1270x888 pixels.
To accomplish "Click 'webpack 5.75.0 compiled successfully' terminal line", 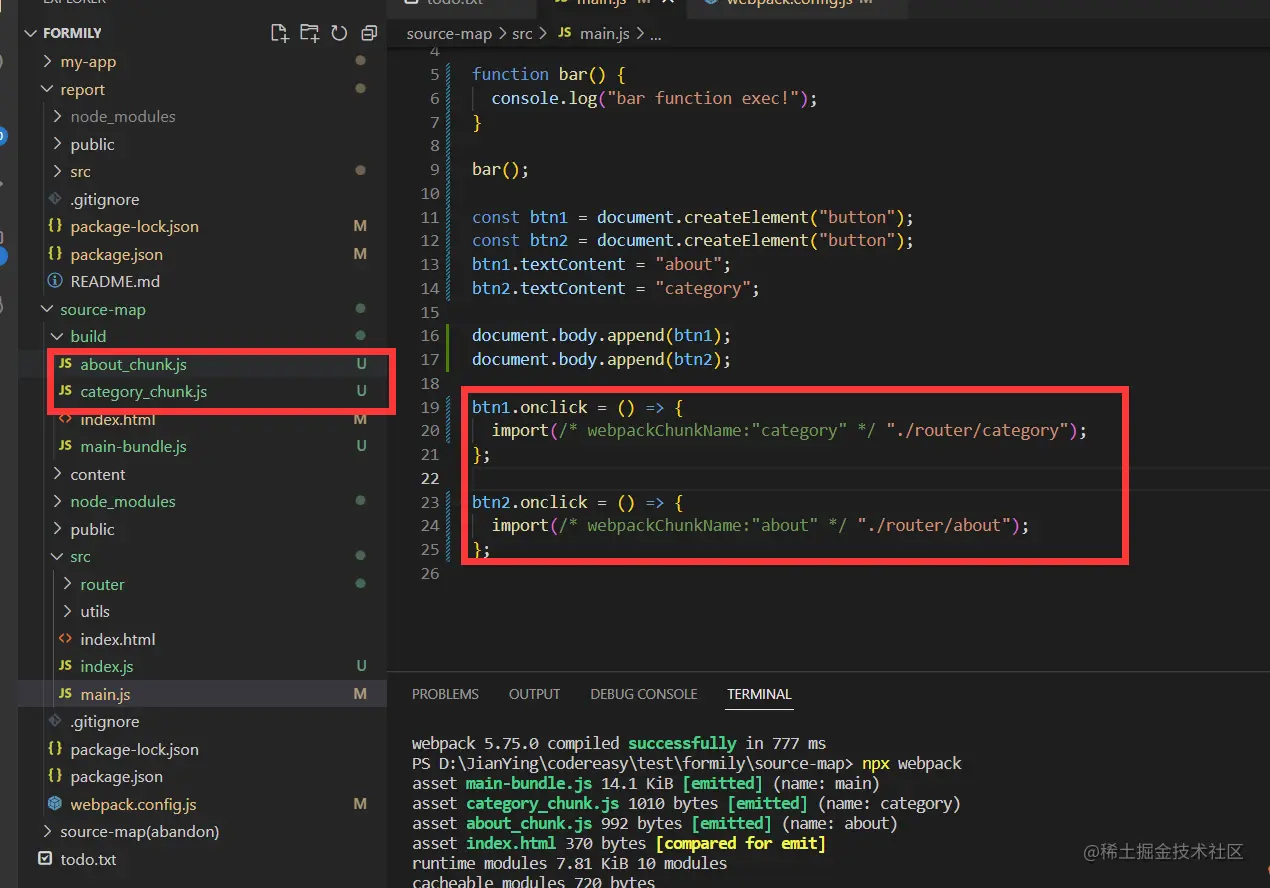I will tap(619, 743).
